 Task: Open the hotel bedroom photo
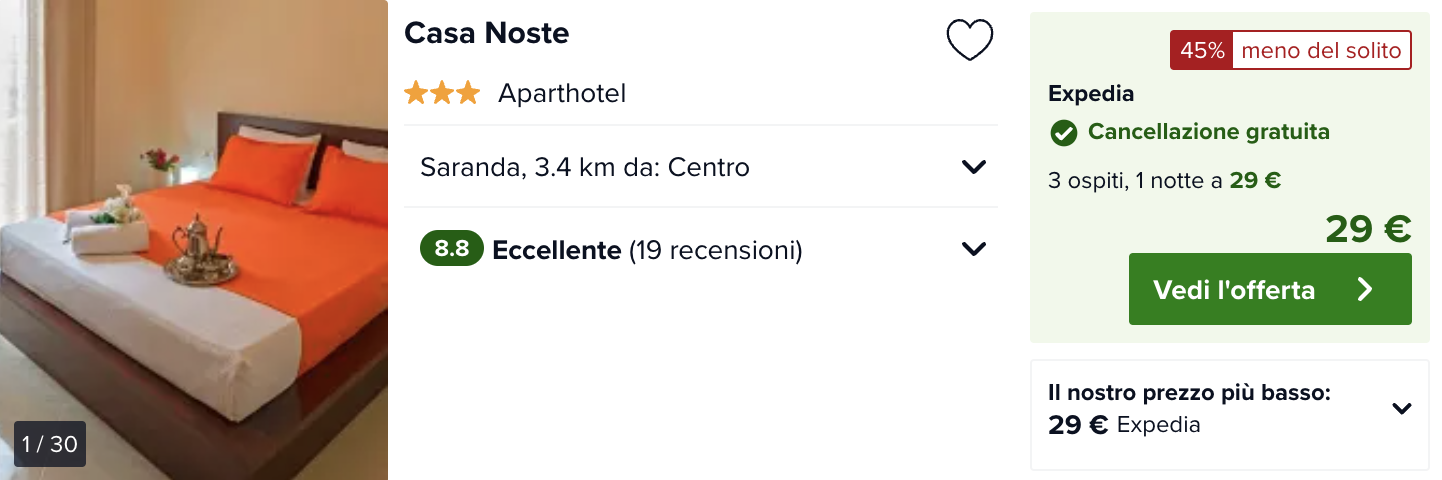click(194, 240)
